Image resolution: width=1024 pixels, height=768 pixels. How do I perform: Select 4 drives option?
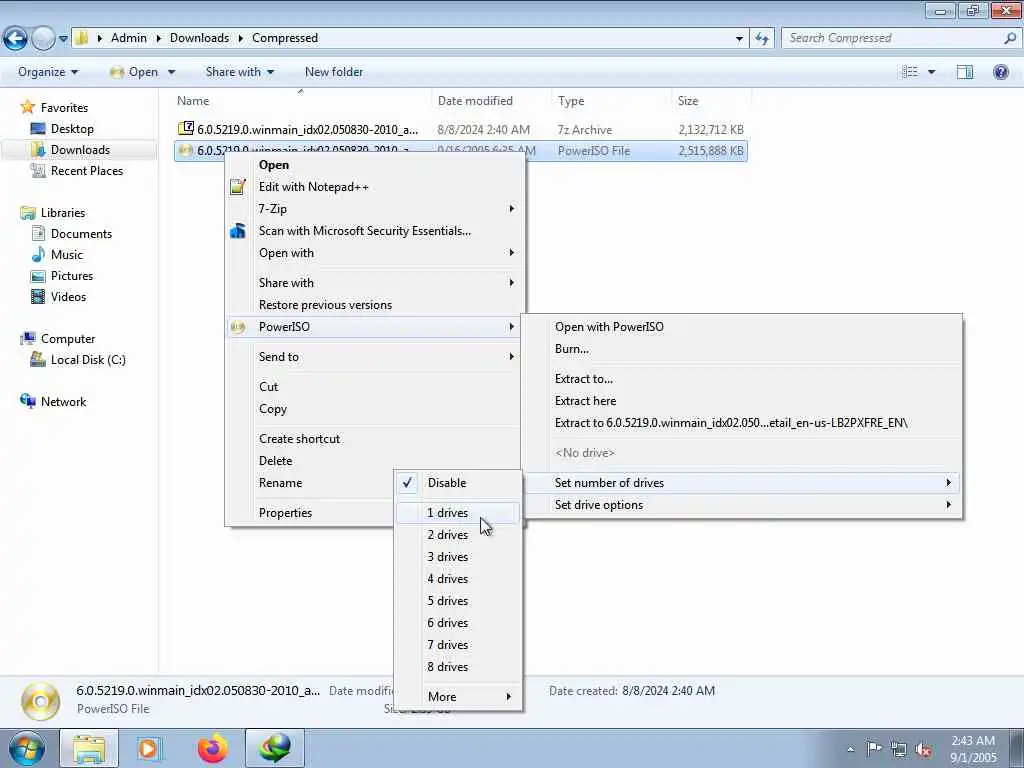tap(458, 579)
